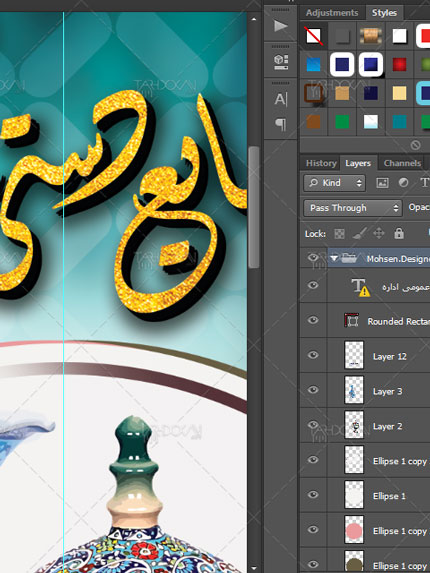Hide the Ellipse 1 copy layer above Ellipse 1
The height and width of the screenshot is (573, 430).
[313, 460]
